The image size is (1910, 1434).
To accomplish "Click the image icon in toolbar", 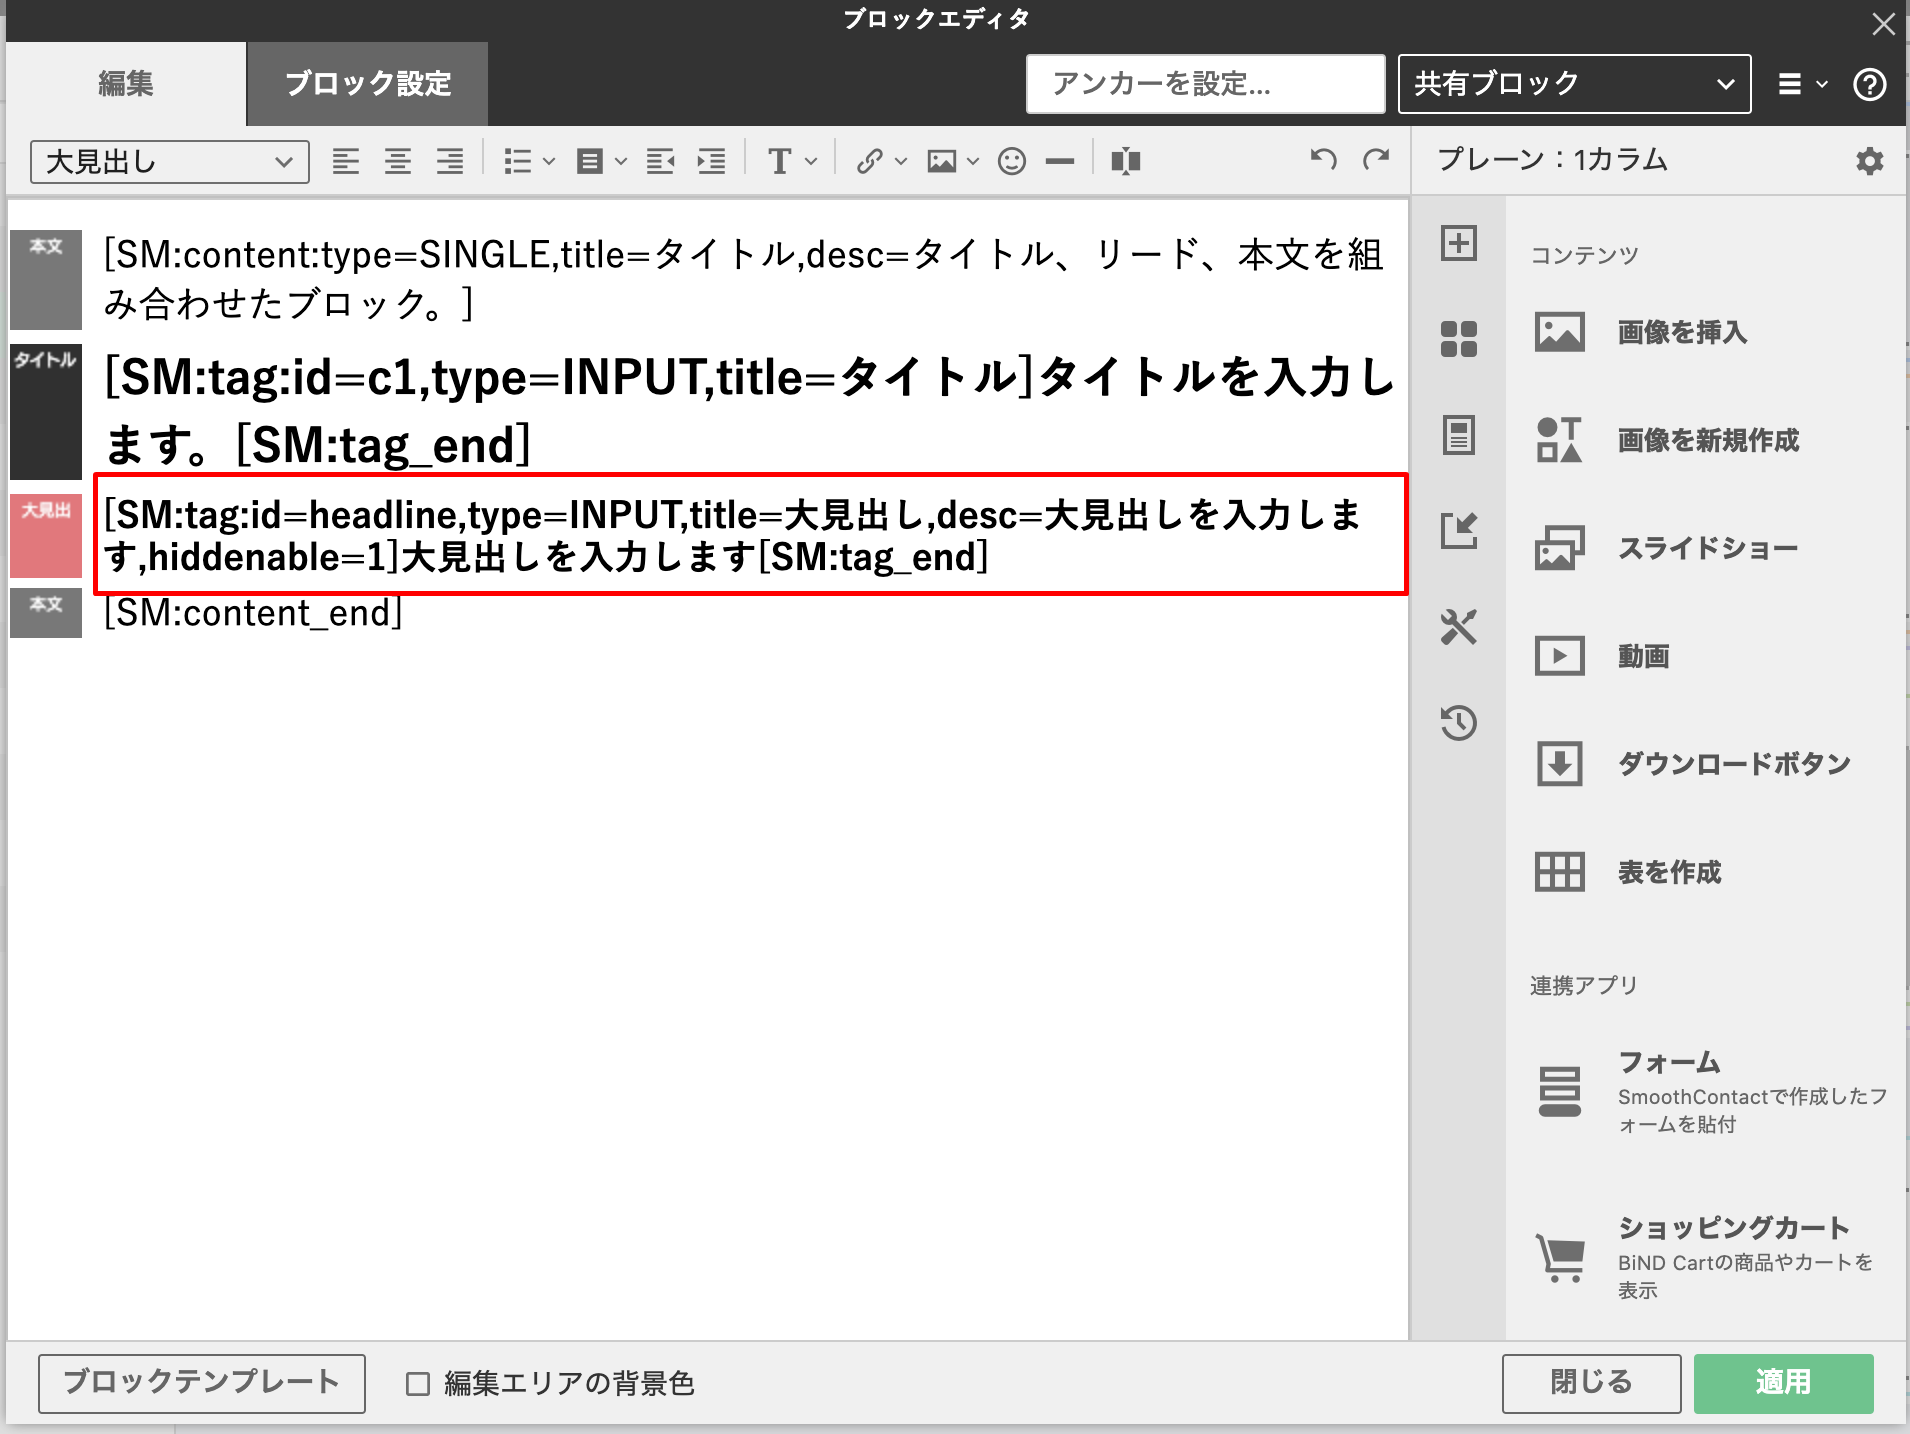I will (941, 161).
